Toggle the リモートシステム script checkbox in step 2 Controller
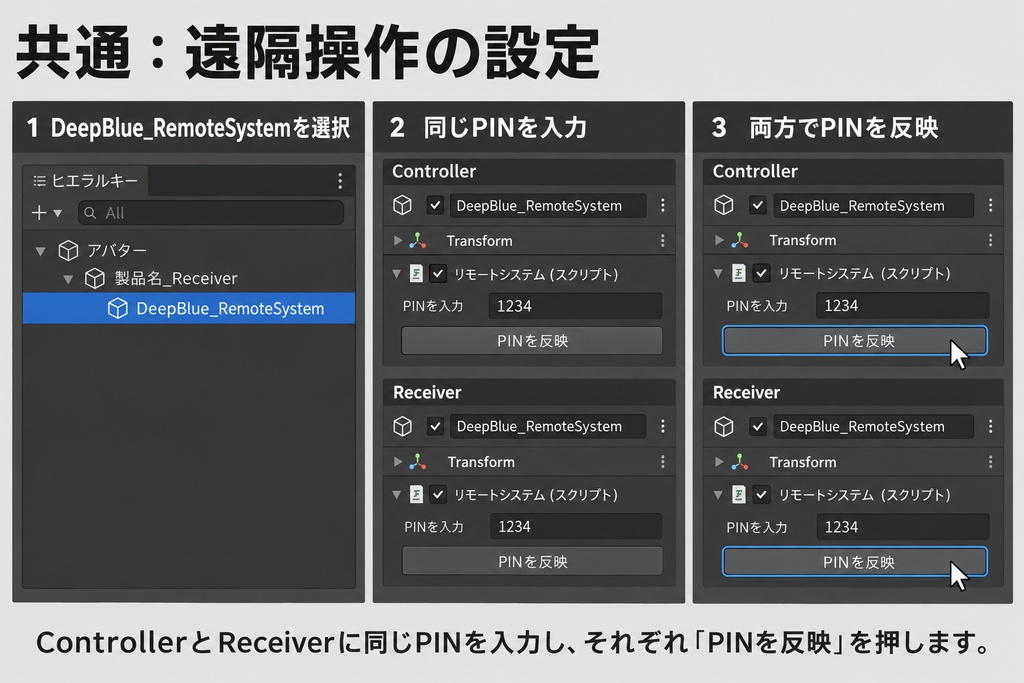Screen dimensions: 1024x683 438,274
